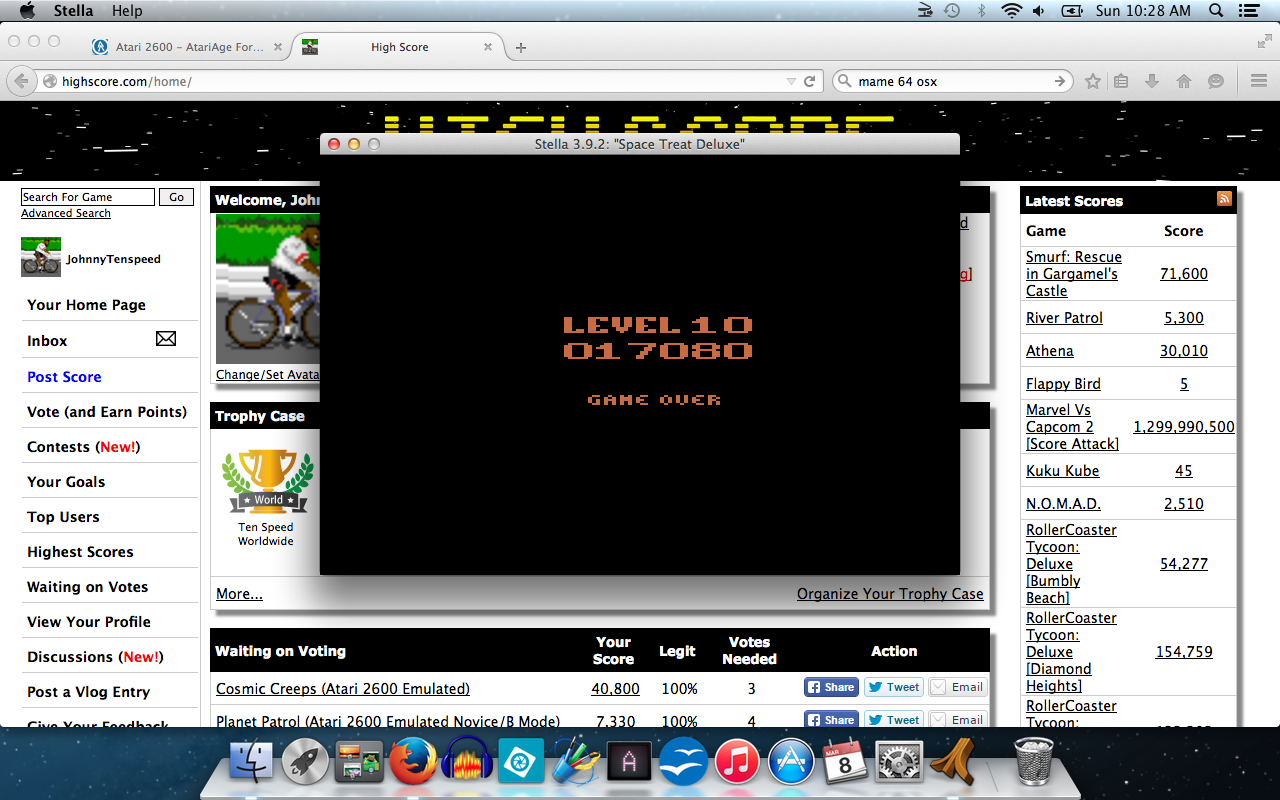Open the Firefox hamburger menu
1280x800 pixels.
(x=1258, y=81)
